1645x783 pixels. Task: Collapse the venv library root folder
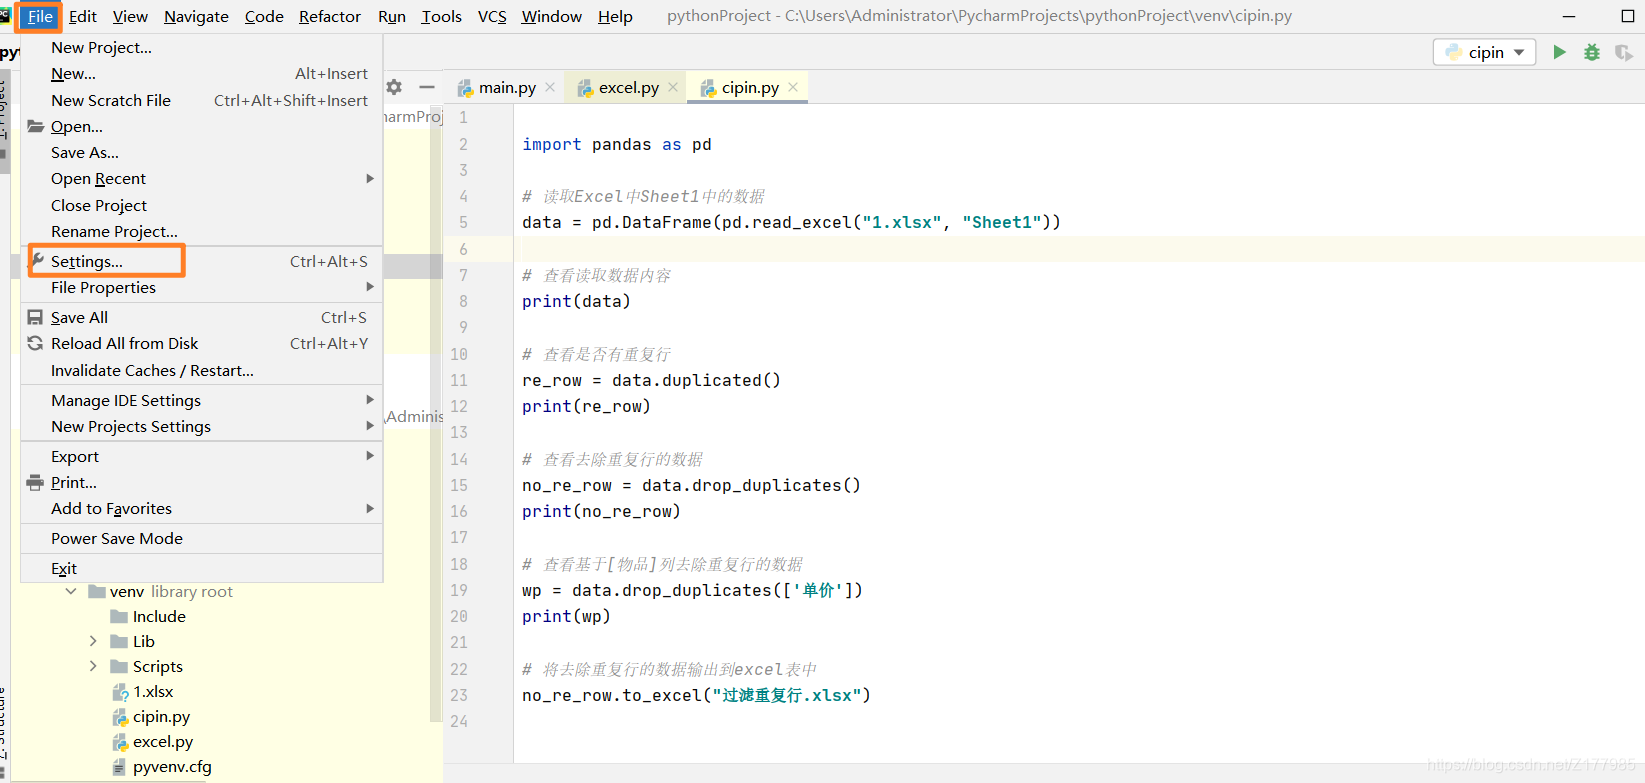click(71, 591)
